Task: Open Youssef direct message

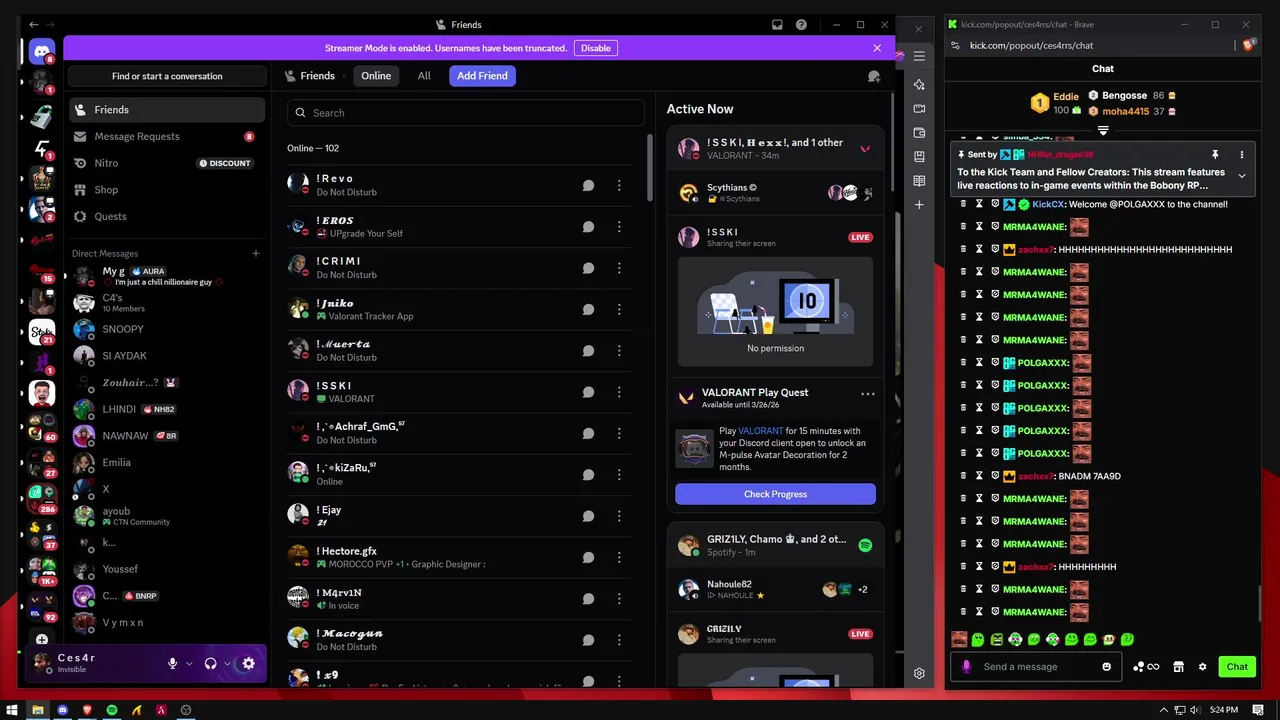Action: coord(167,569)
